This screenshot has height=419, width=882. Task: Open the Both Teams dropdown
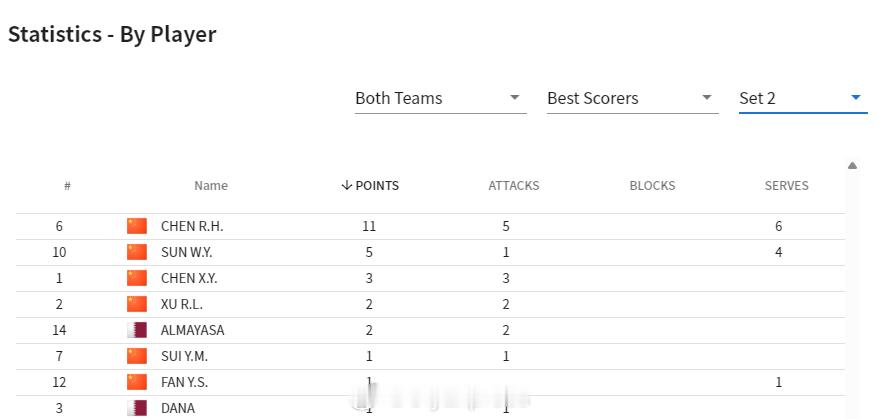[440, 98]
